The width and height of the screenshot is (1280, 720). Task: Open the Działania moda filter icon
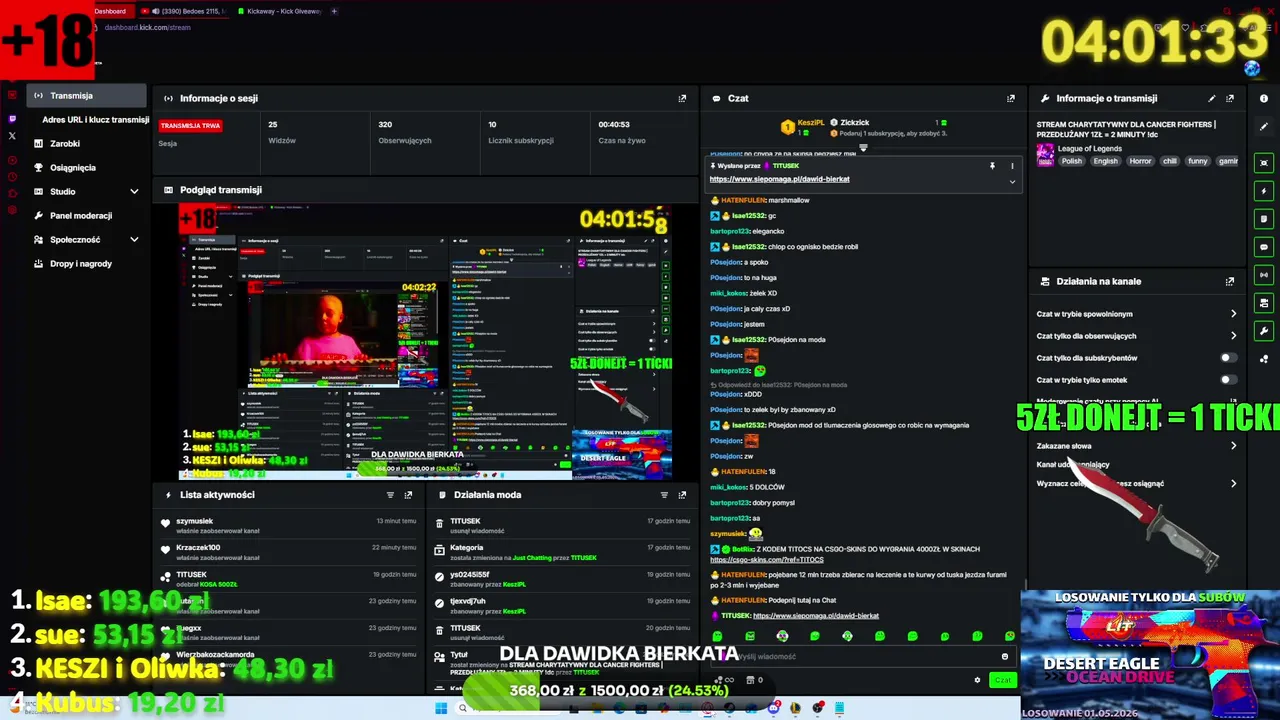[664, 494]
